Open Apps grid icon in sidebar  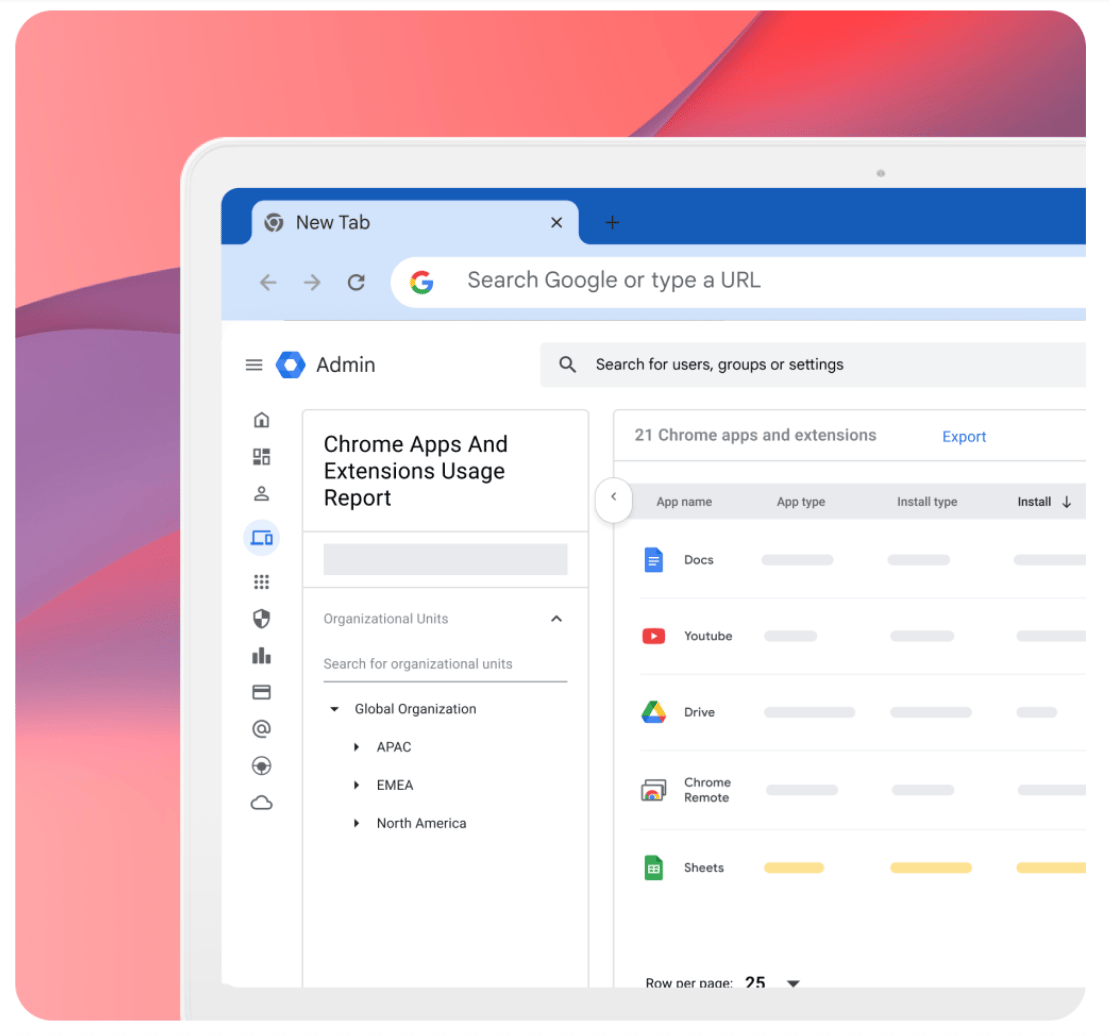[261, 582]
